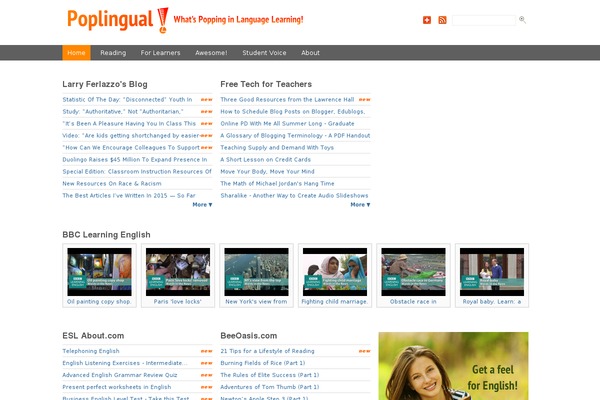The width and height of the screenshot is (600, 400).
Task: Open the About menu item
Action: [310, 53]
